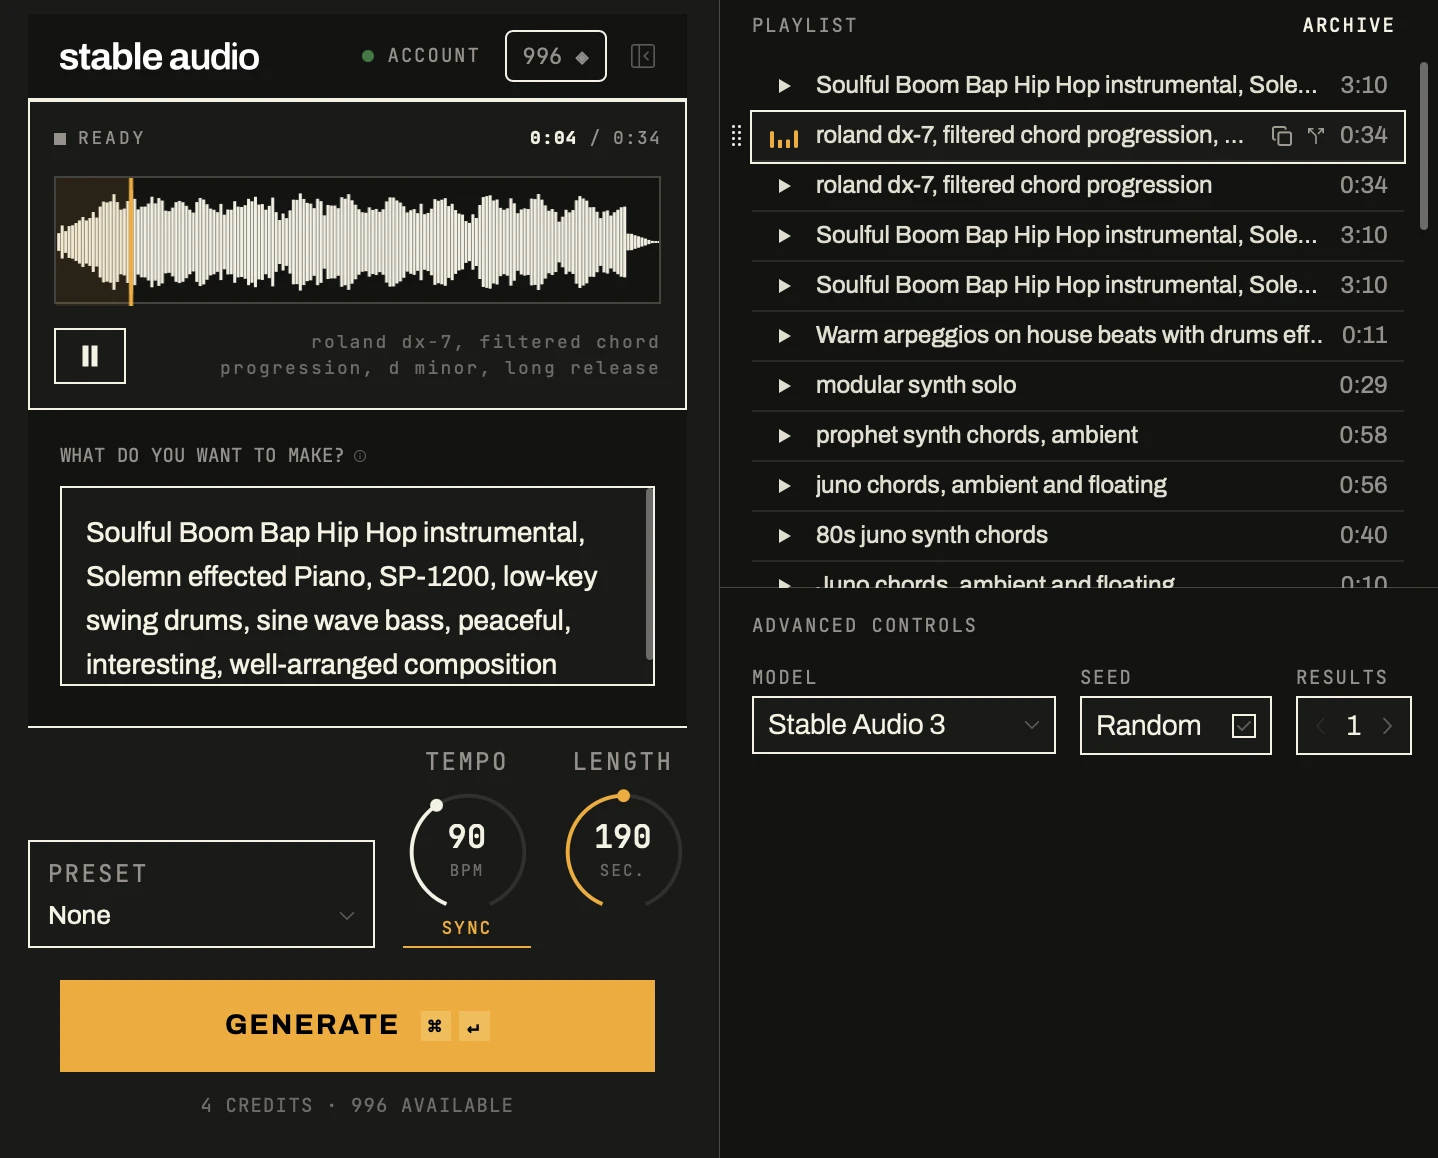Play juno chords, ambient and floating 0:56
1438x1158 pixels.
785,486
